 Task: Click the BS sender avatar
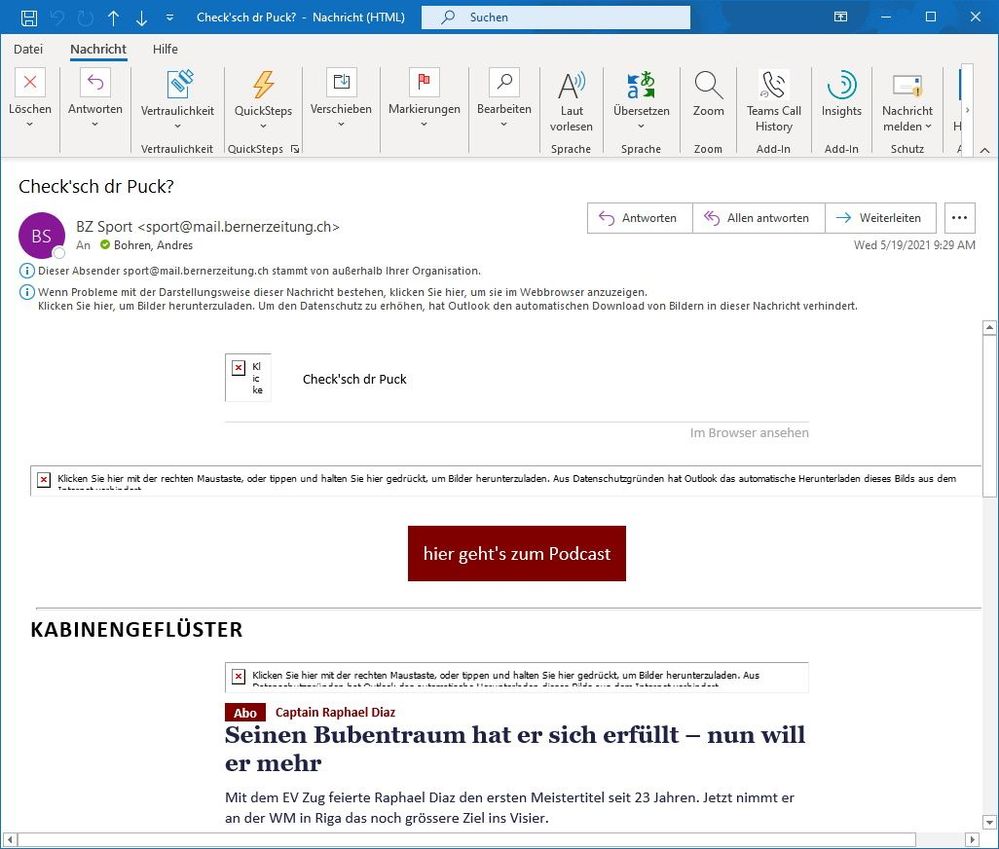click(x=41, y=236)
